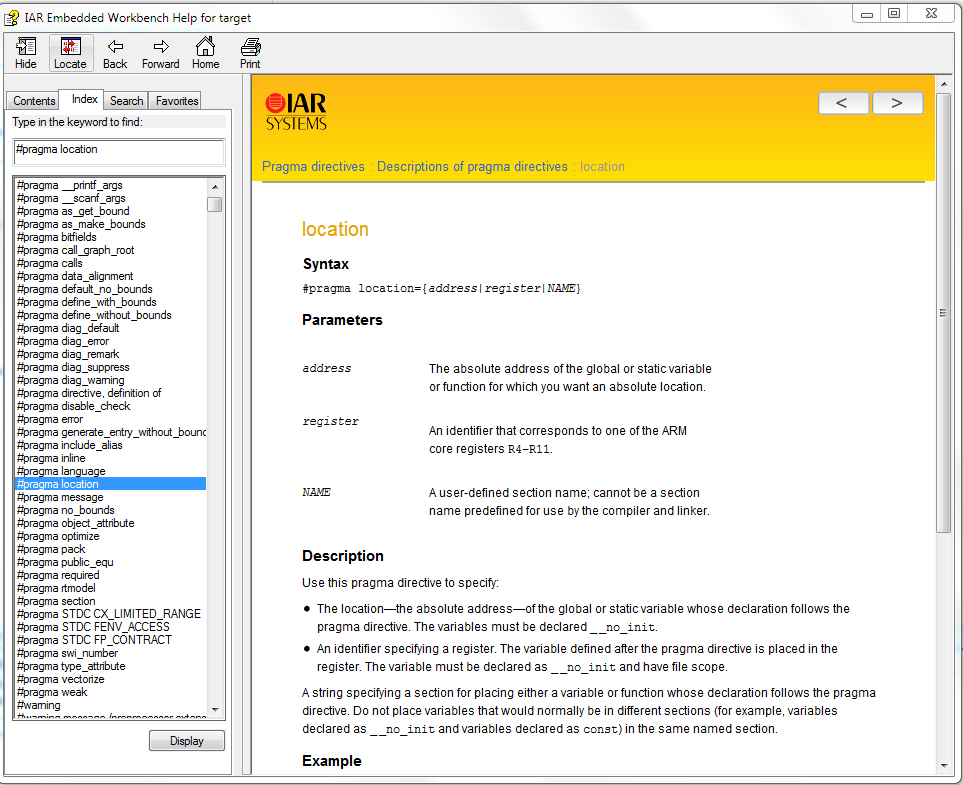The height and width of the screenshot is (785, 963).
Task: Click the keyword input field
Action: 119,151
